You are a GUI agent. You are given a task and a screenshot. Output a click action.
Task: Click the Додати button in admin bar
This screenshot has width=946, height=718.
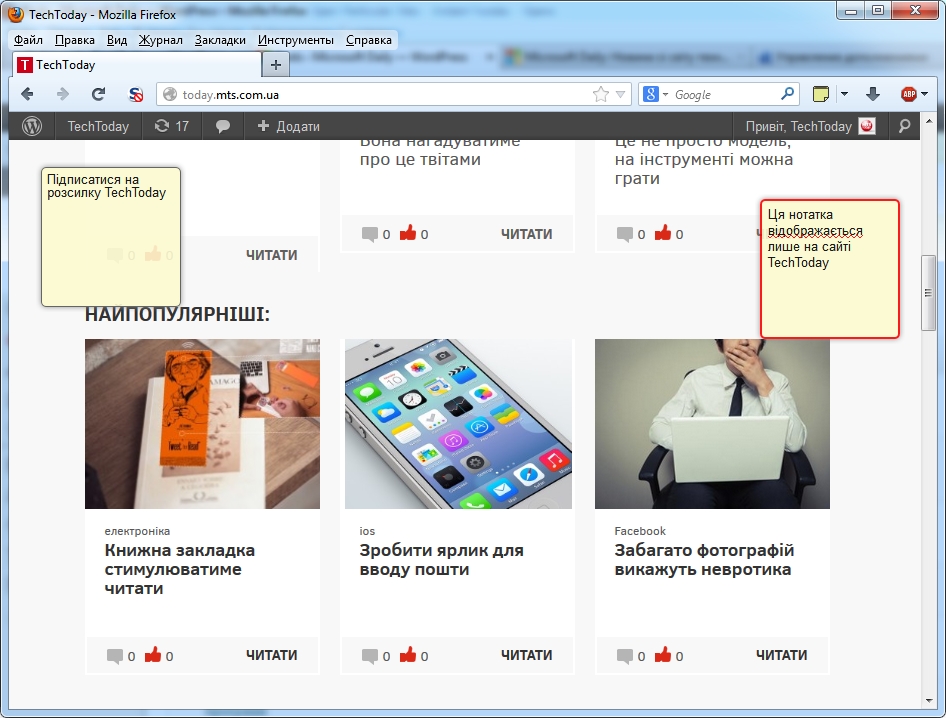click(x=288, y=126)
